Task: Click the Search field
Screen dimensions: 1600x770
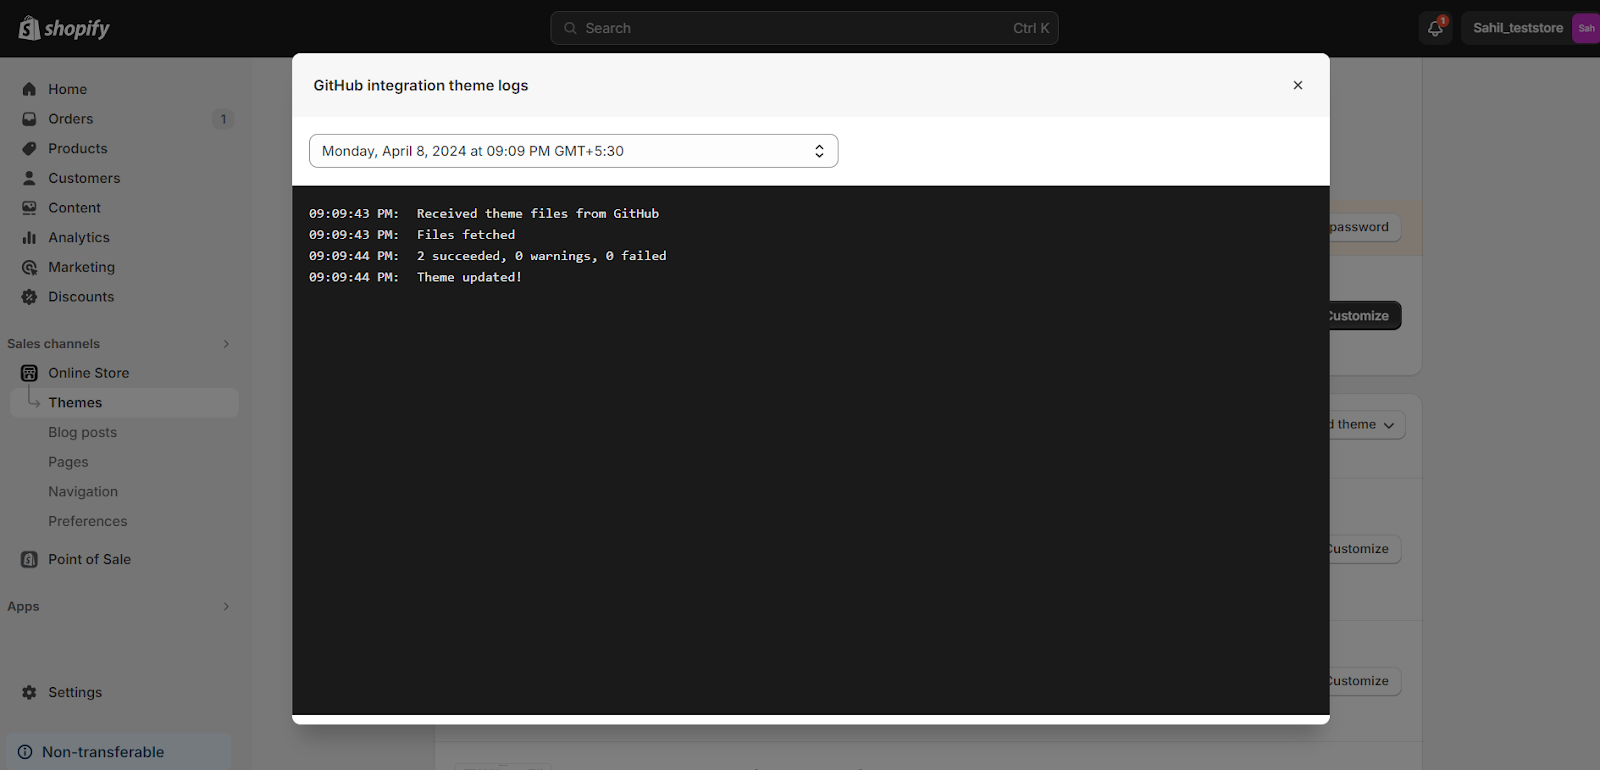Action: click(804, 28)
